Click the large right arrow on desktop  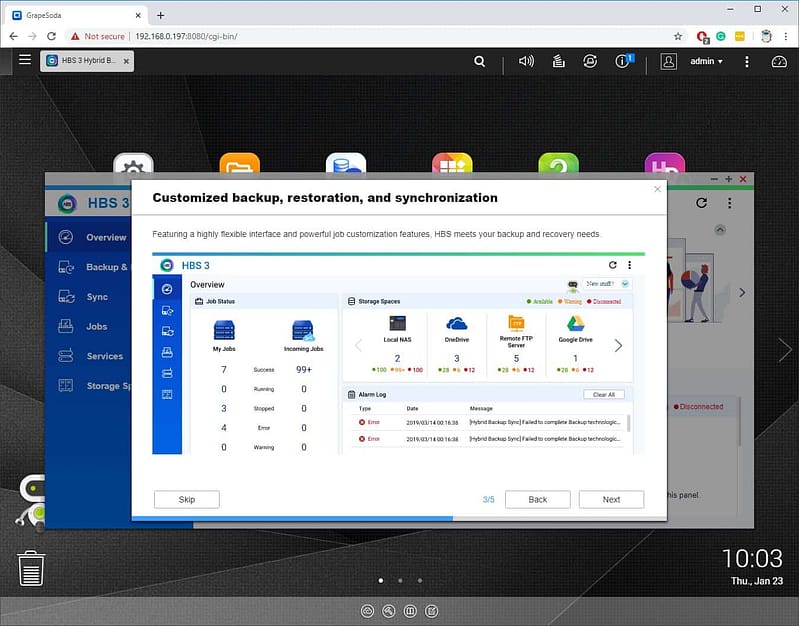pyautogui.click(x=785, y=350)
